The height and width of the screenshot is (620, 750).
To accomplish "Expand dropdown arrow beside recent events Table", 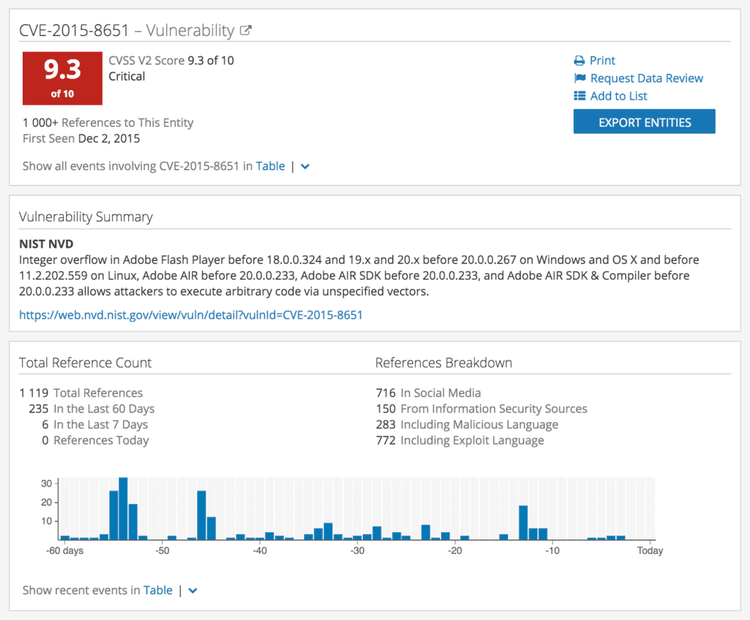I will pos(193,591).
